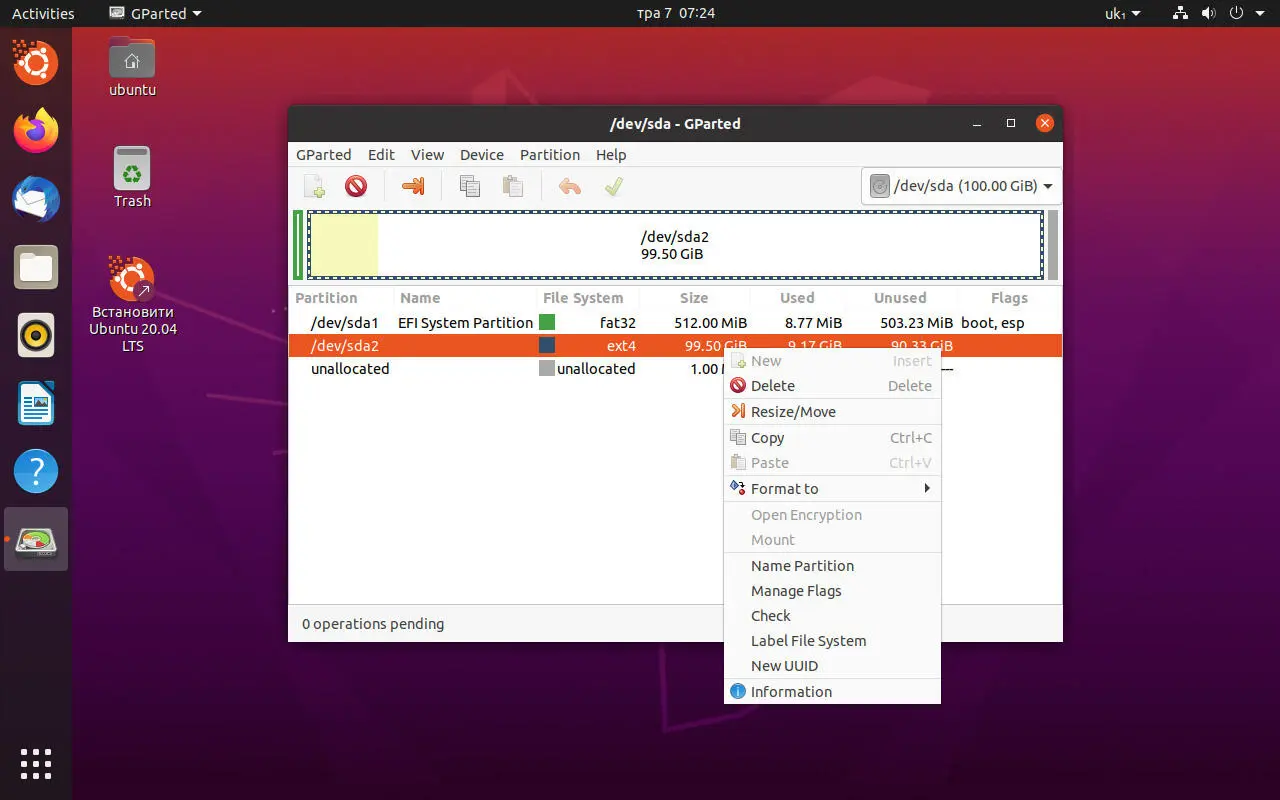Choose Name Partition in the context menu
The image size is (1280, 800).
[x=832, y=566]
